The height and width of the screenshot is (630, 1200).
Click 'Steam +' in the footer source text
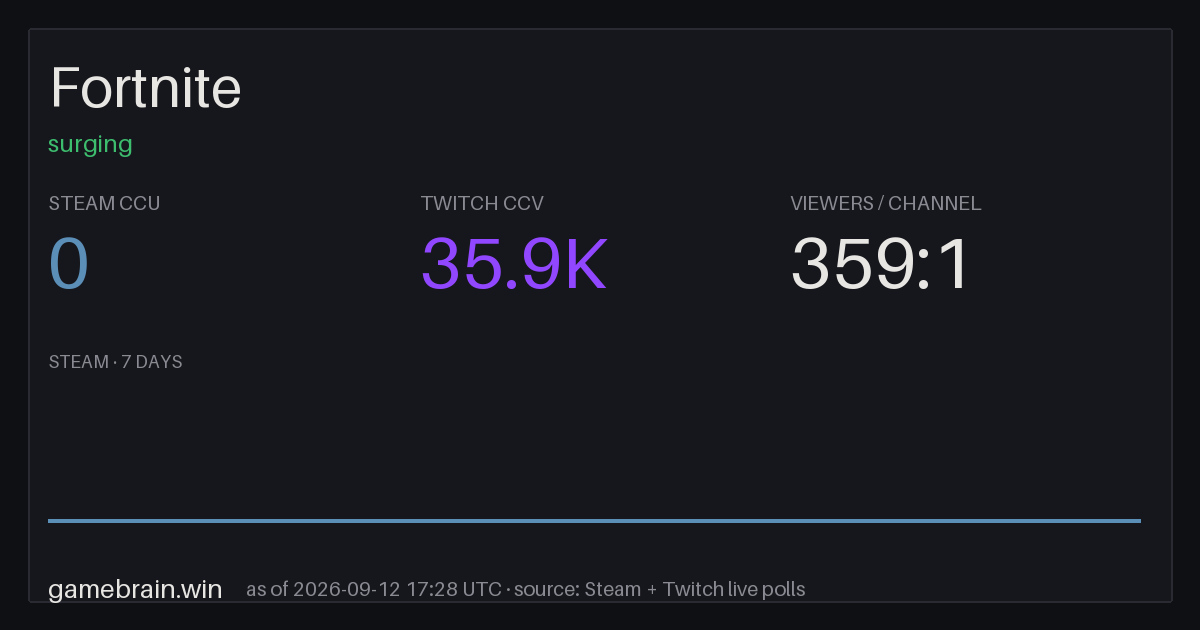click(x=621, y=589)
